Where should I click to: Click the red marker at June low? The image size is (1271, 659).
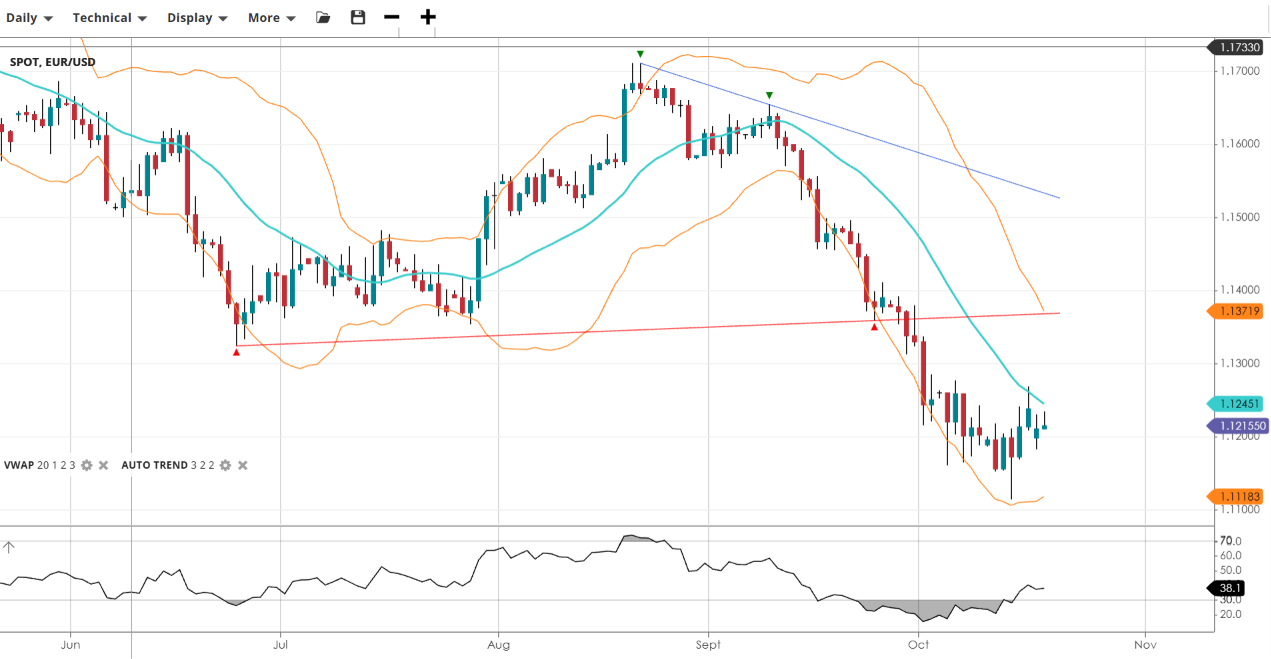tap(236, 352)
